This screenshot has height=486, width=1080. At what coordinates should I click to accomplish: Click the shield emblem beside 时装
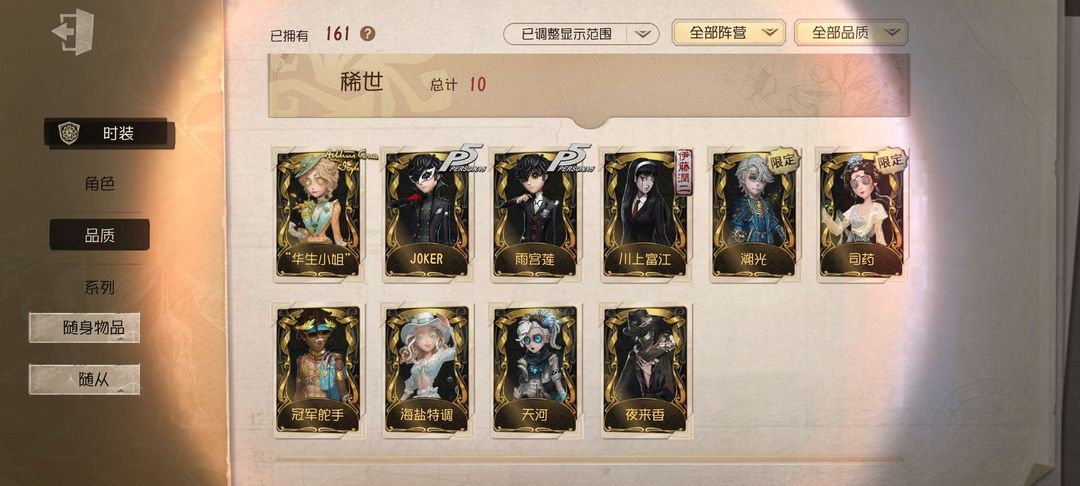[x=69, y=133]
